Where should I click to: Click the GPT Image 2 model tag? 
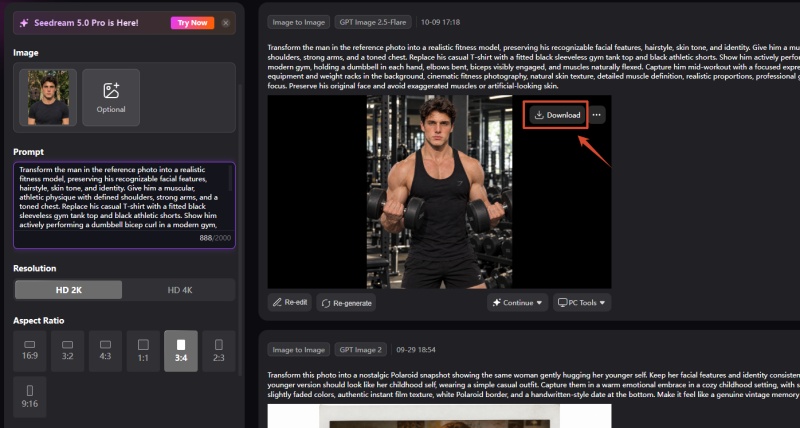[361, 350]
